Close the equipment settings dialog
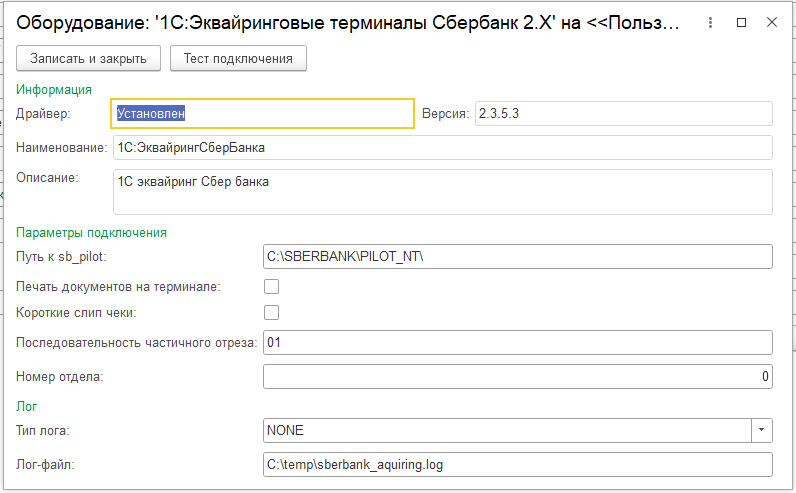 click(x=773, y=21)
